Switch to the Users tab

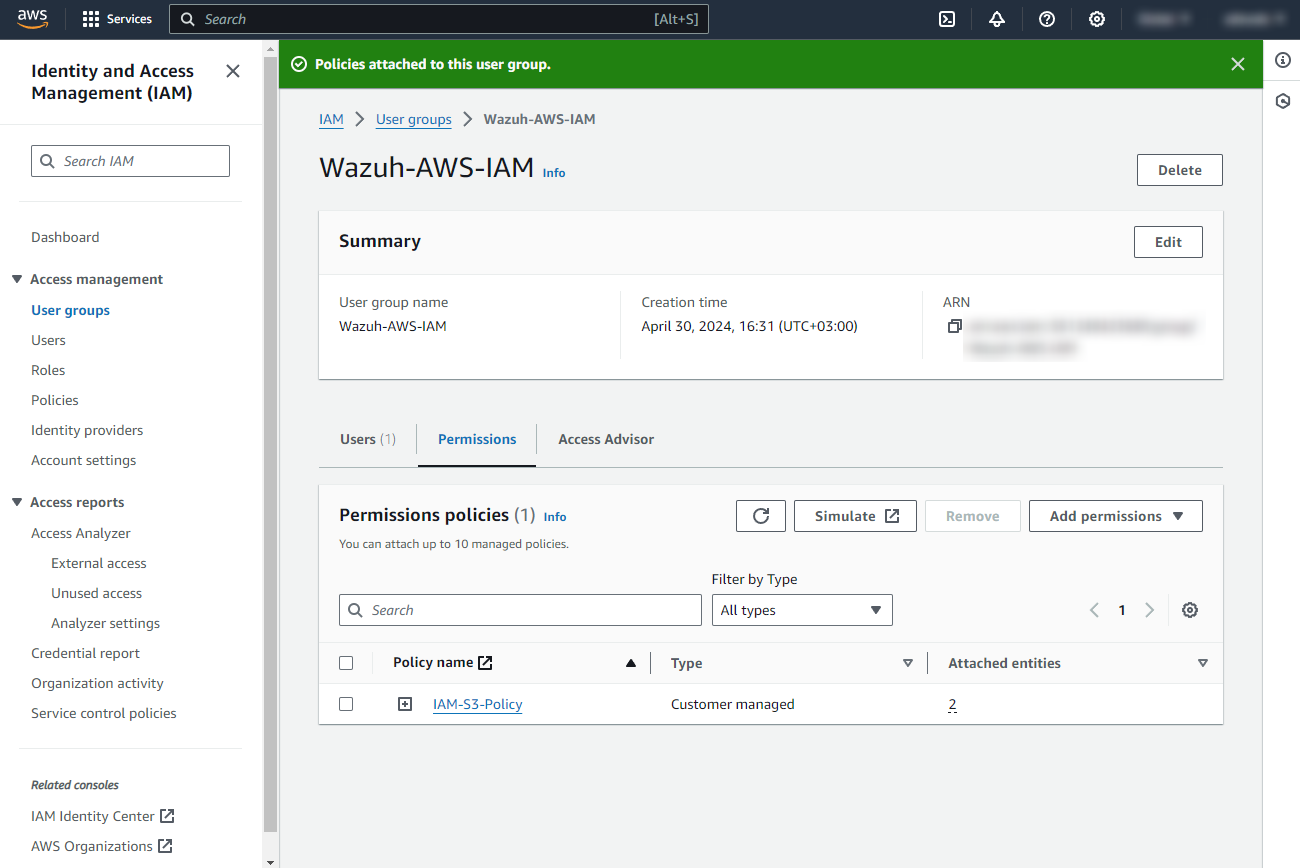[x=367, y=439]
